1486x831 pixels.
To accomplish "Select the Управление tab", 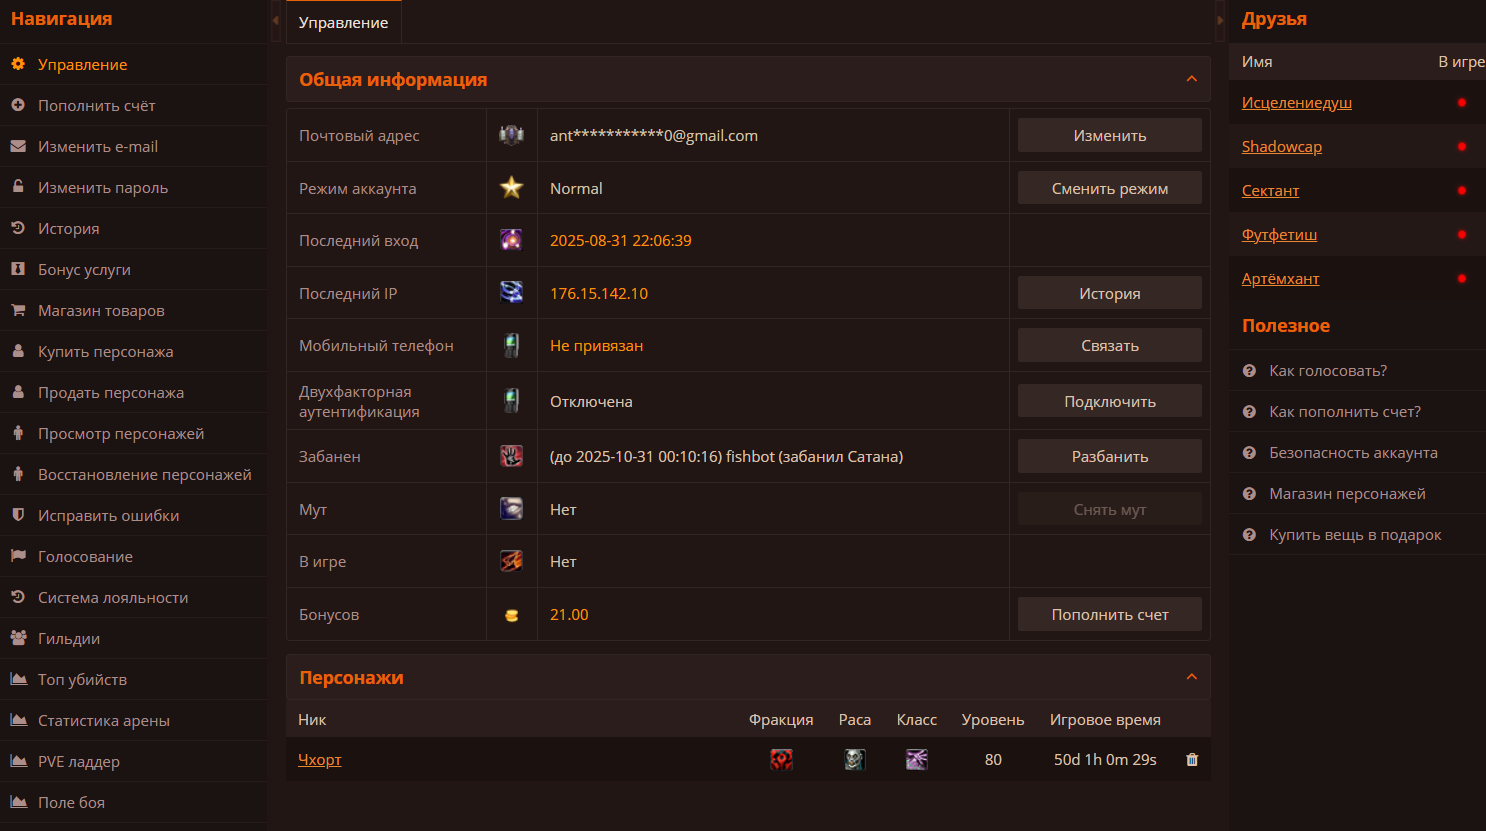I will tap(343, 23).
